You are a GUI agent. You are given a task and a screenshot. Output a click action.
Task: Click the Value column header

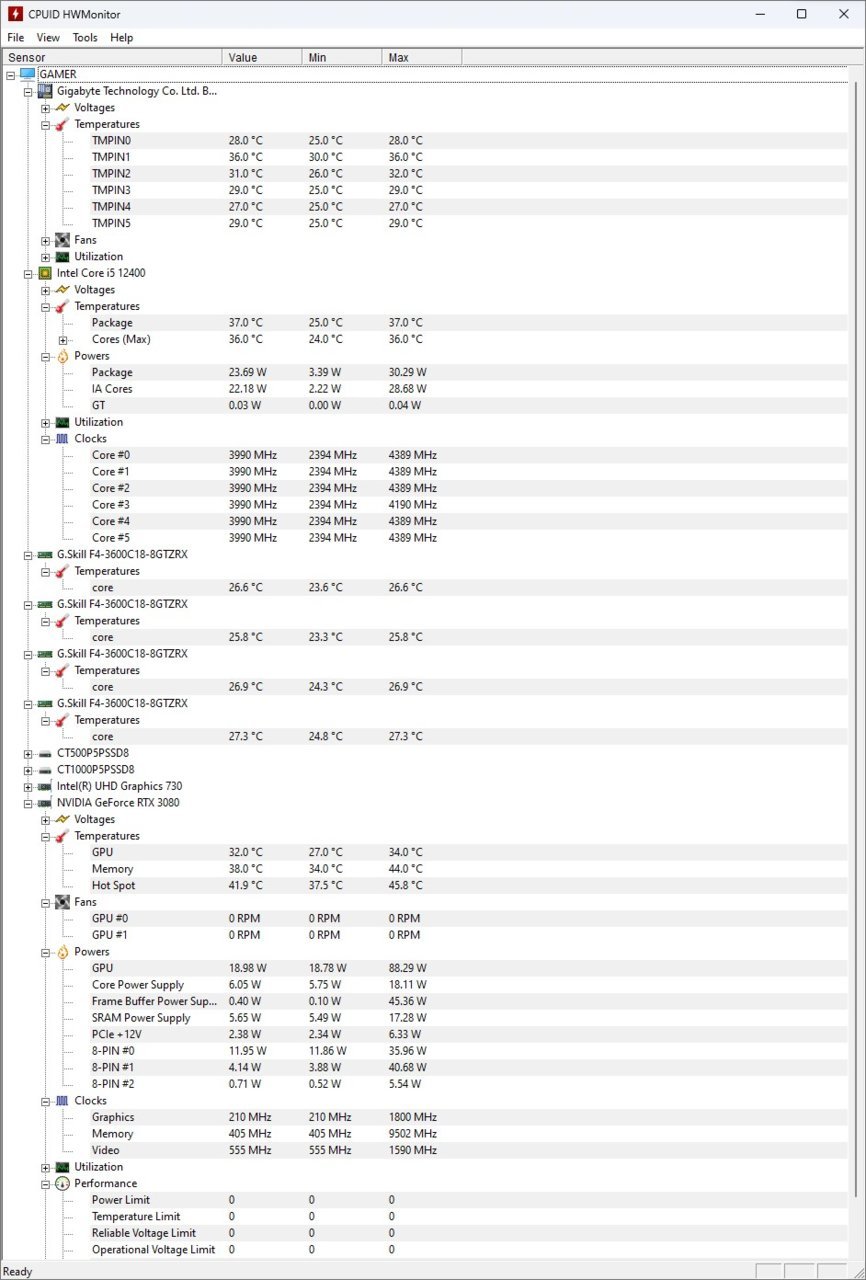pyautogui.click(x=262, y=57)
